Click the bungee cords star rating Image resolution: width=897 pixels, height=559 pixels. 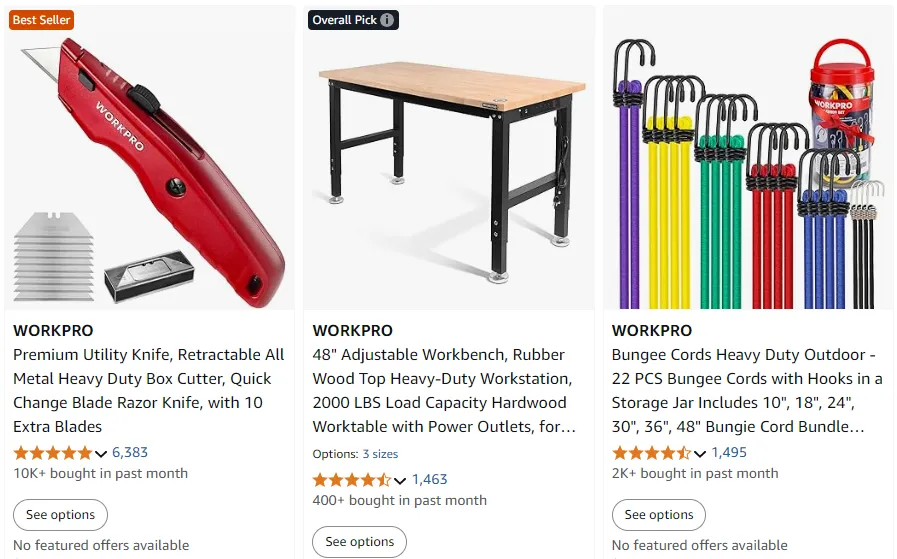[651, 453]
